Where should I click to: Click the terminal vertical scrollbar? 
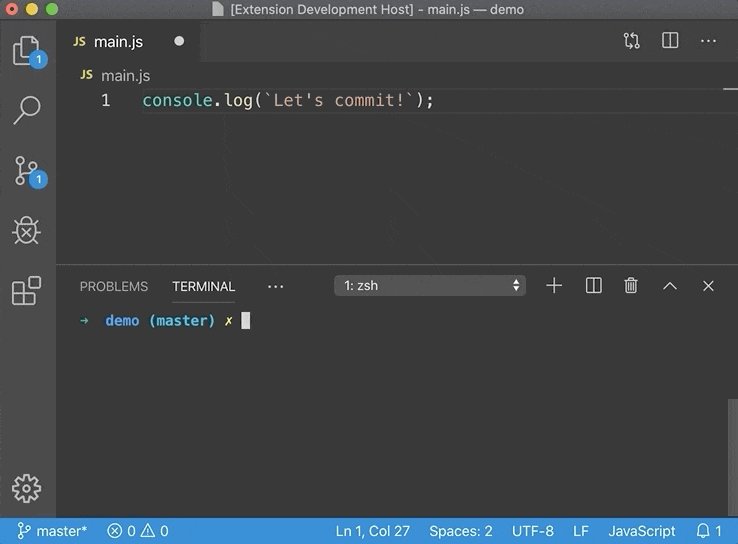click(732, 456)
